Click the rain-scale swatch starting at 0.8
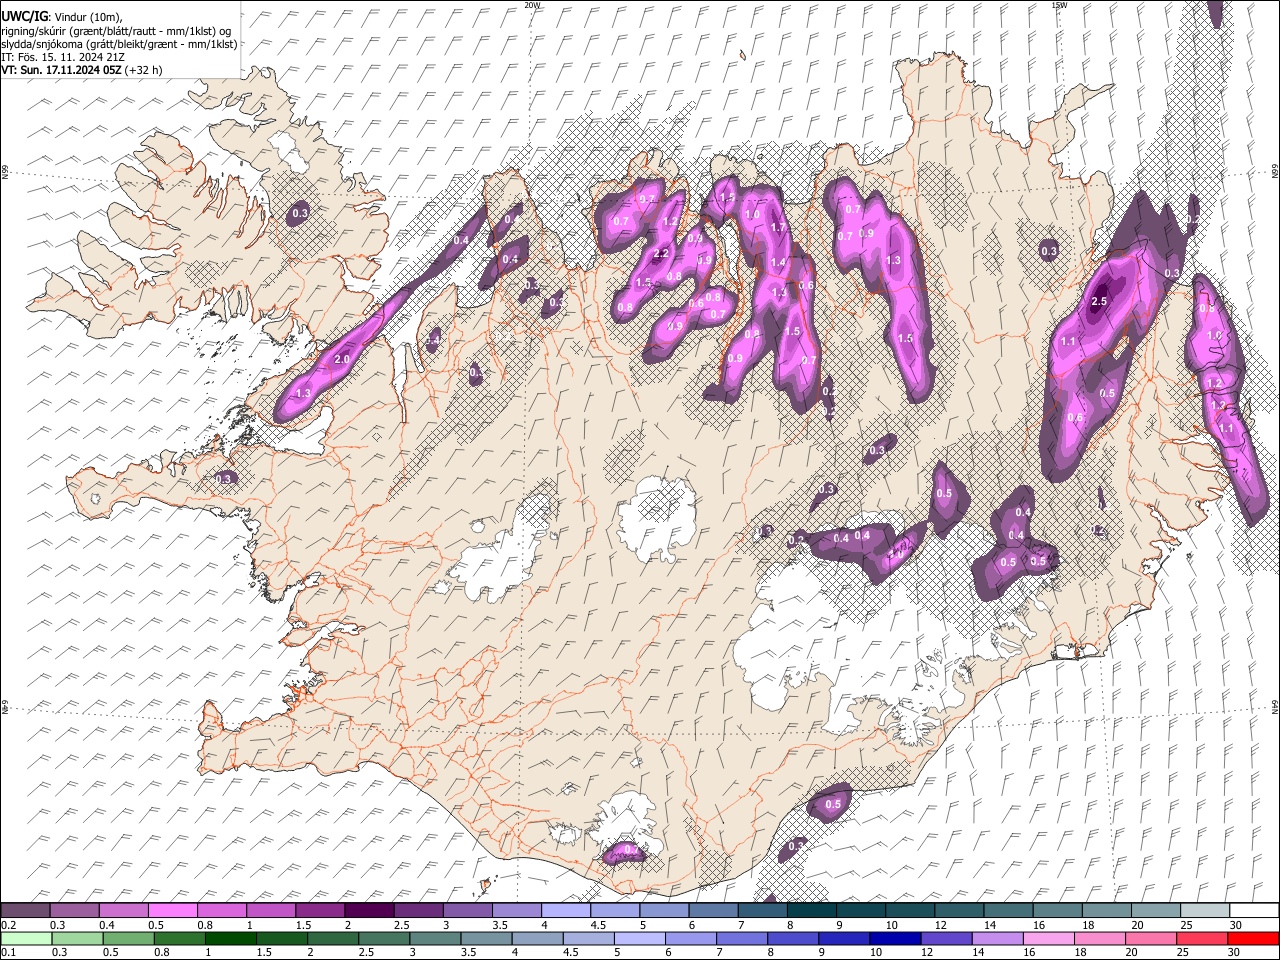Viewport: 1280px width, 960px height. tap(179, 938)
